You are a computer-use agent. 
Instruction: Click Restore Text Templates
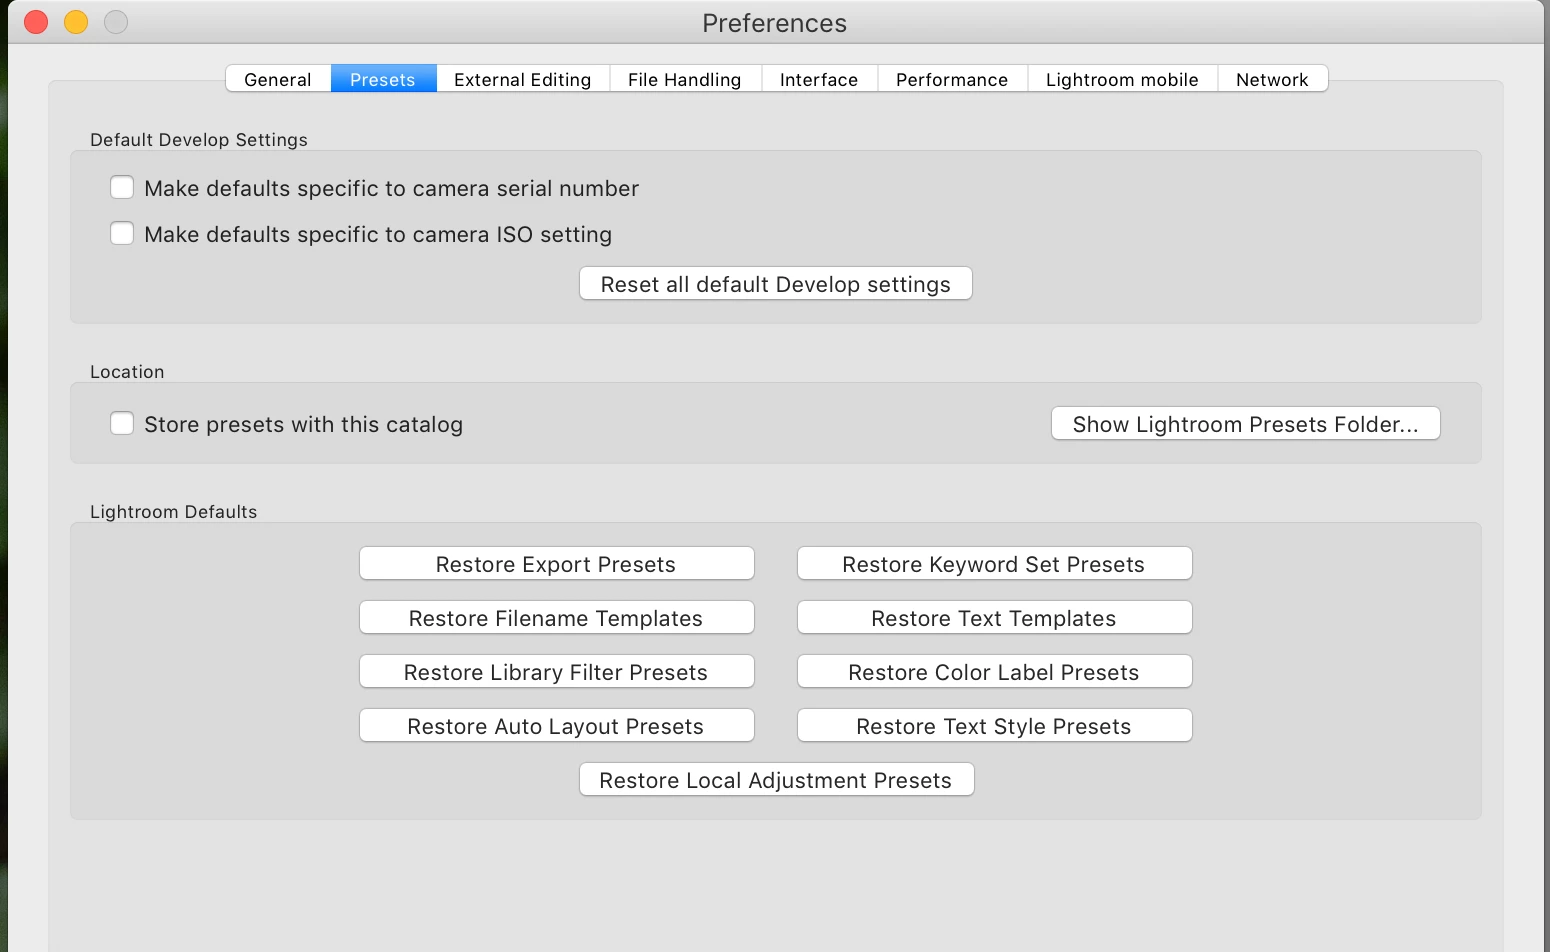(x=995, y=618)
